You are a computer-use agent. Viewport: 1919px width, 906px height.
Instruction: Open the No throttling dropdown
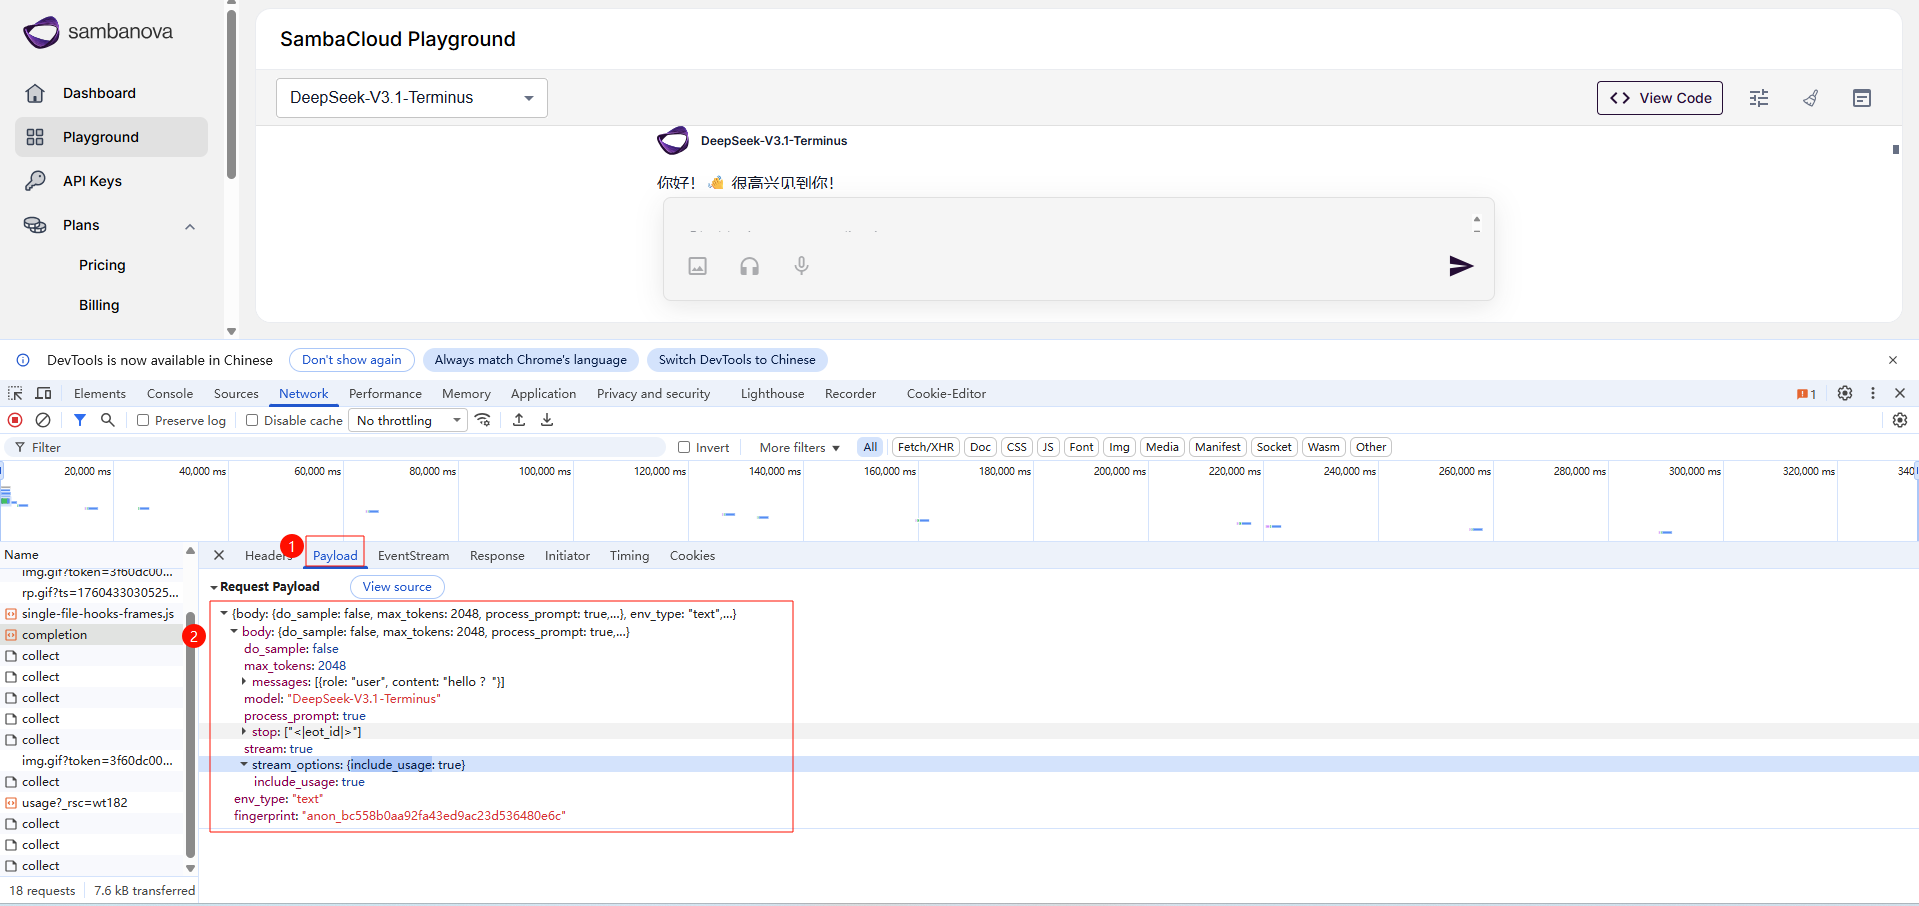[x=408, y=420]
